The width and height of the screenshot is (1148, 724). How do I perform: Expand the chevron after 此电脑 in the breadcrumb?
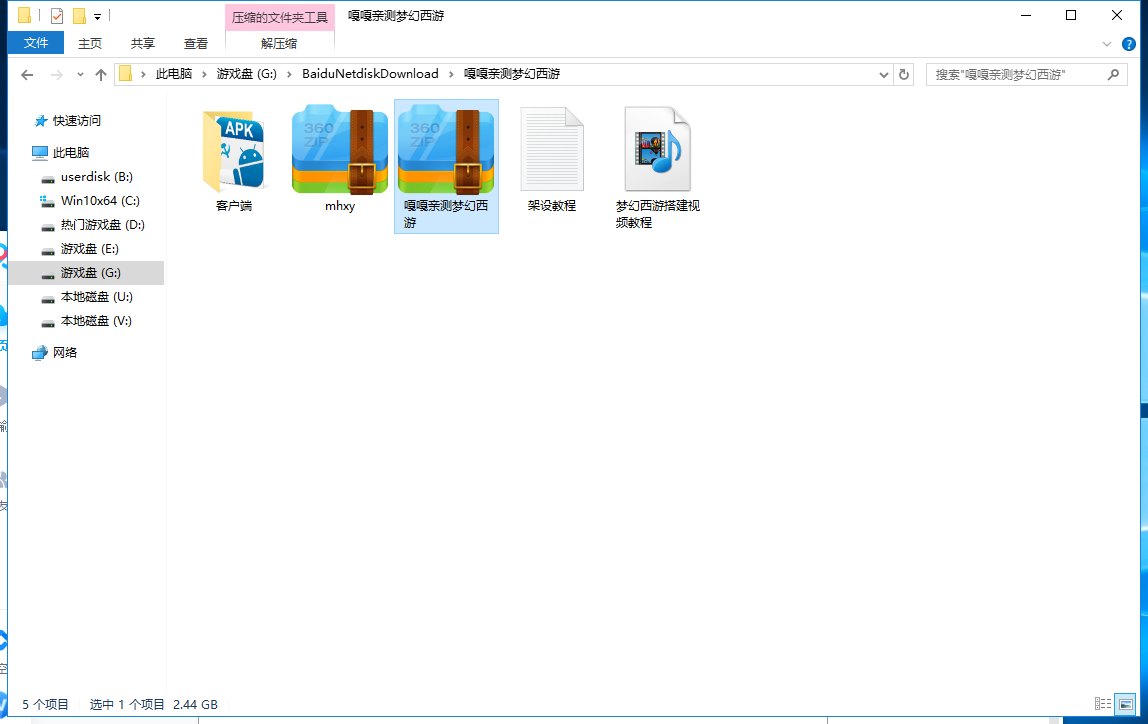[x=204, y=74]
